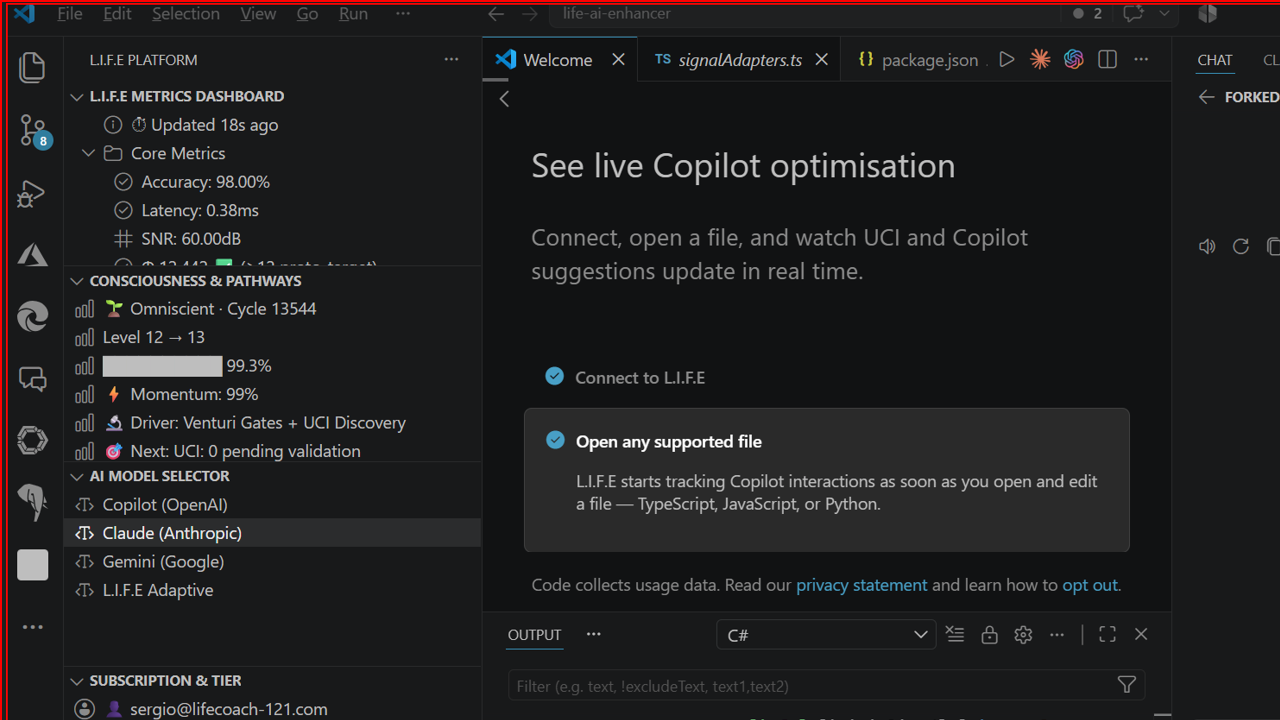This screenshot has height=720, width=1280.
Task: Open the Azure view in activity bar
Action: 32,255
